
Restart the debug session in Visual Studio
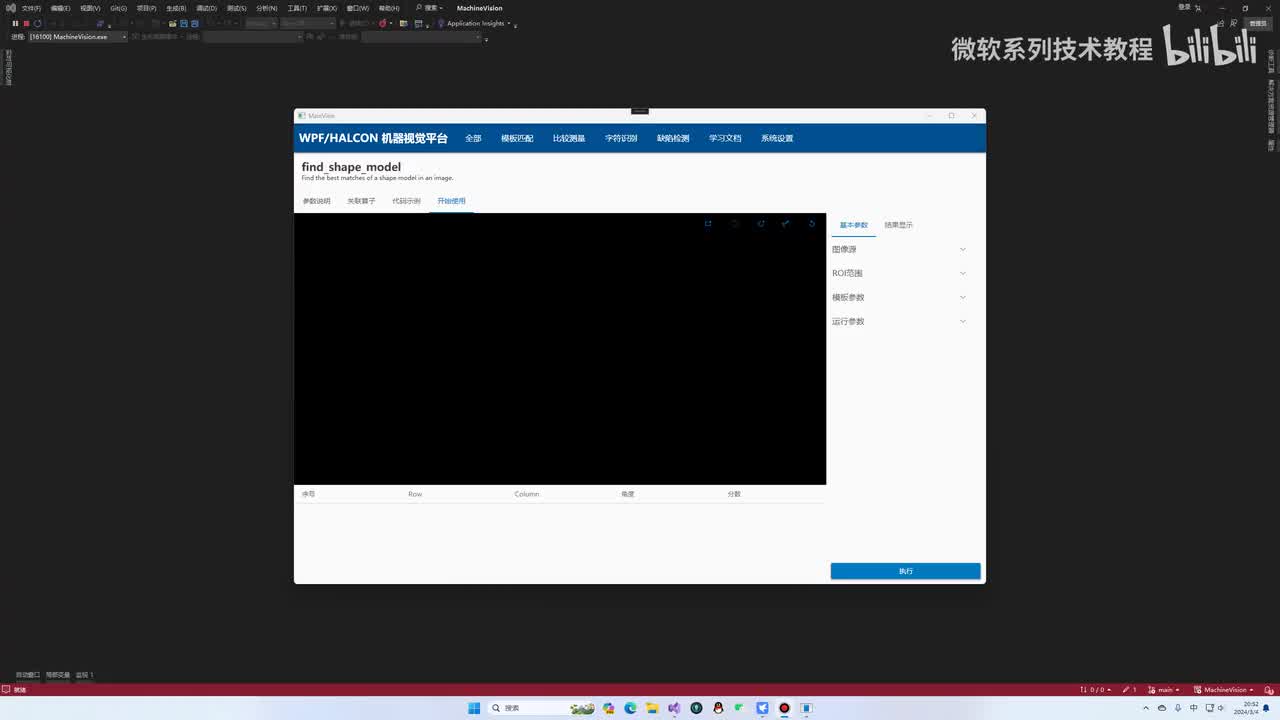tap(38, 23)
